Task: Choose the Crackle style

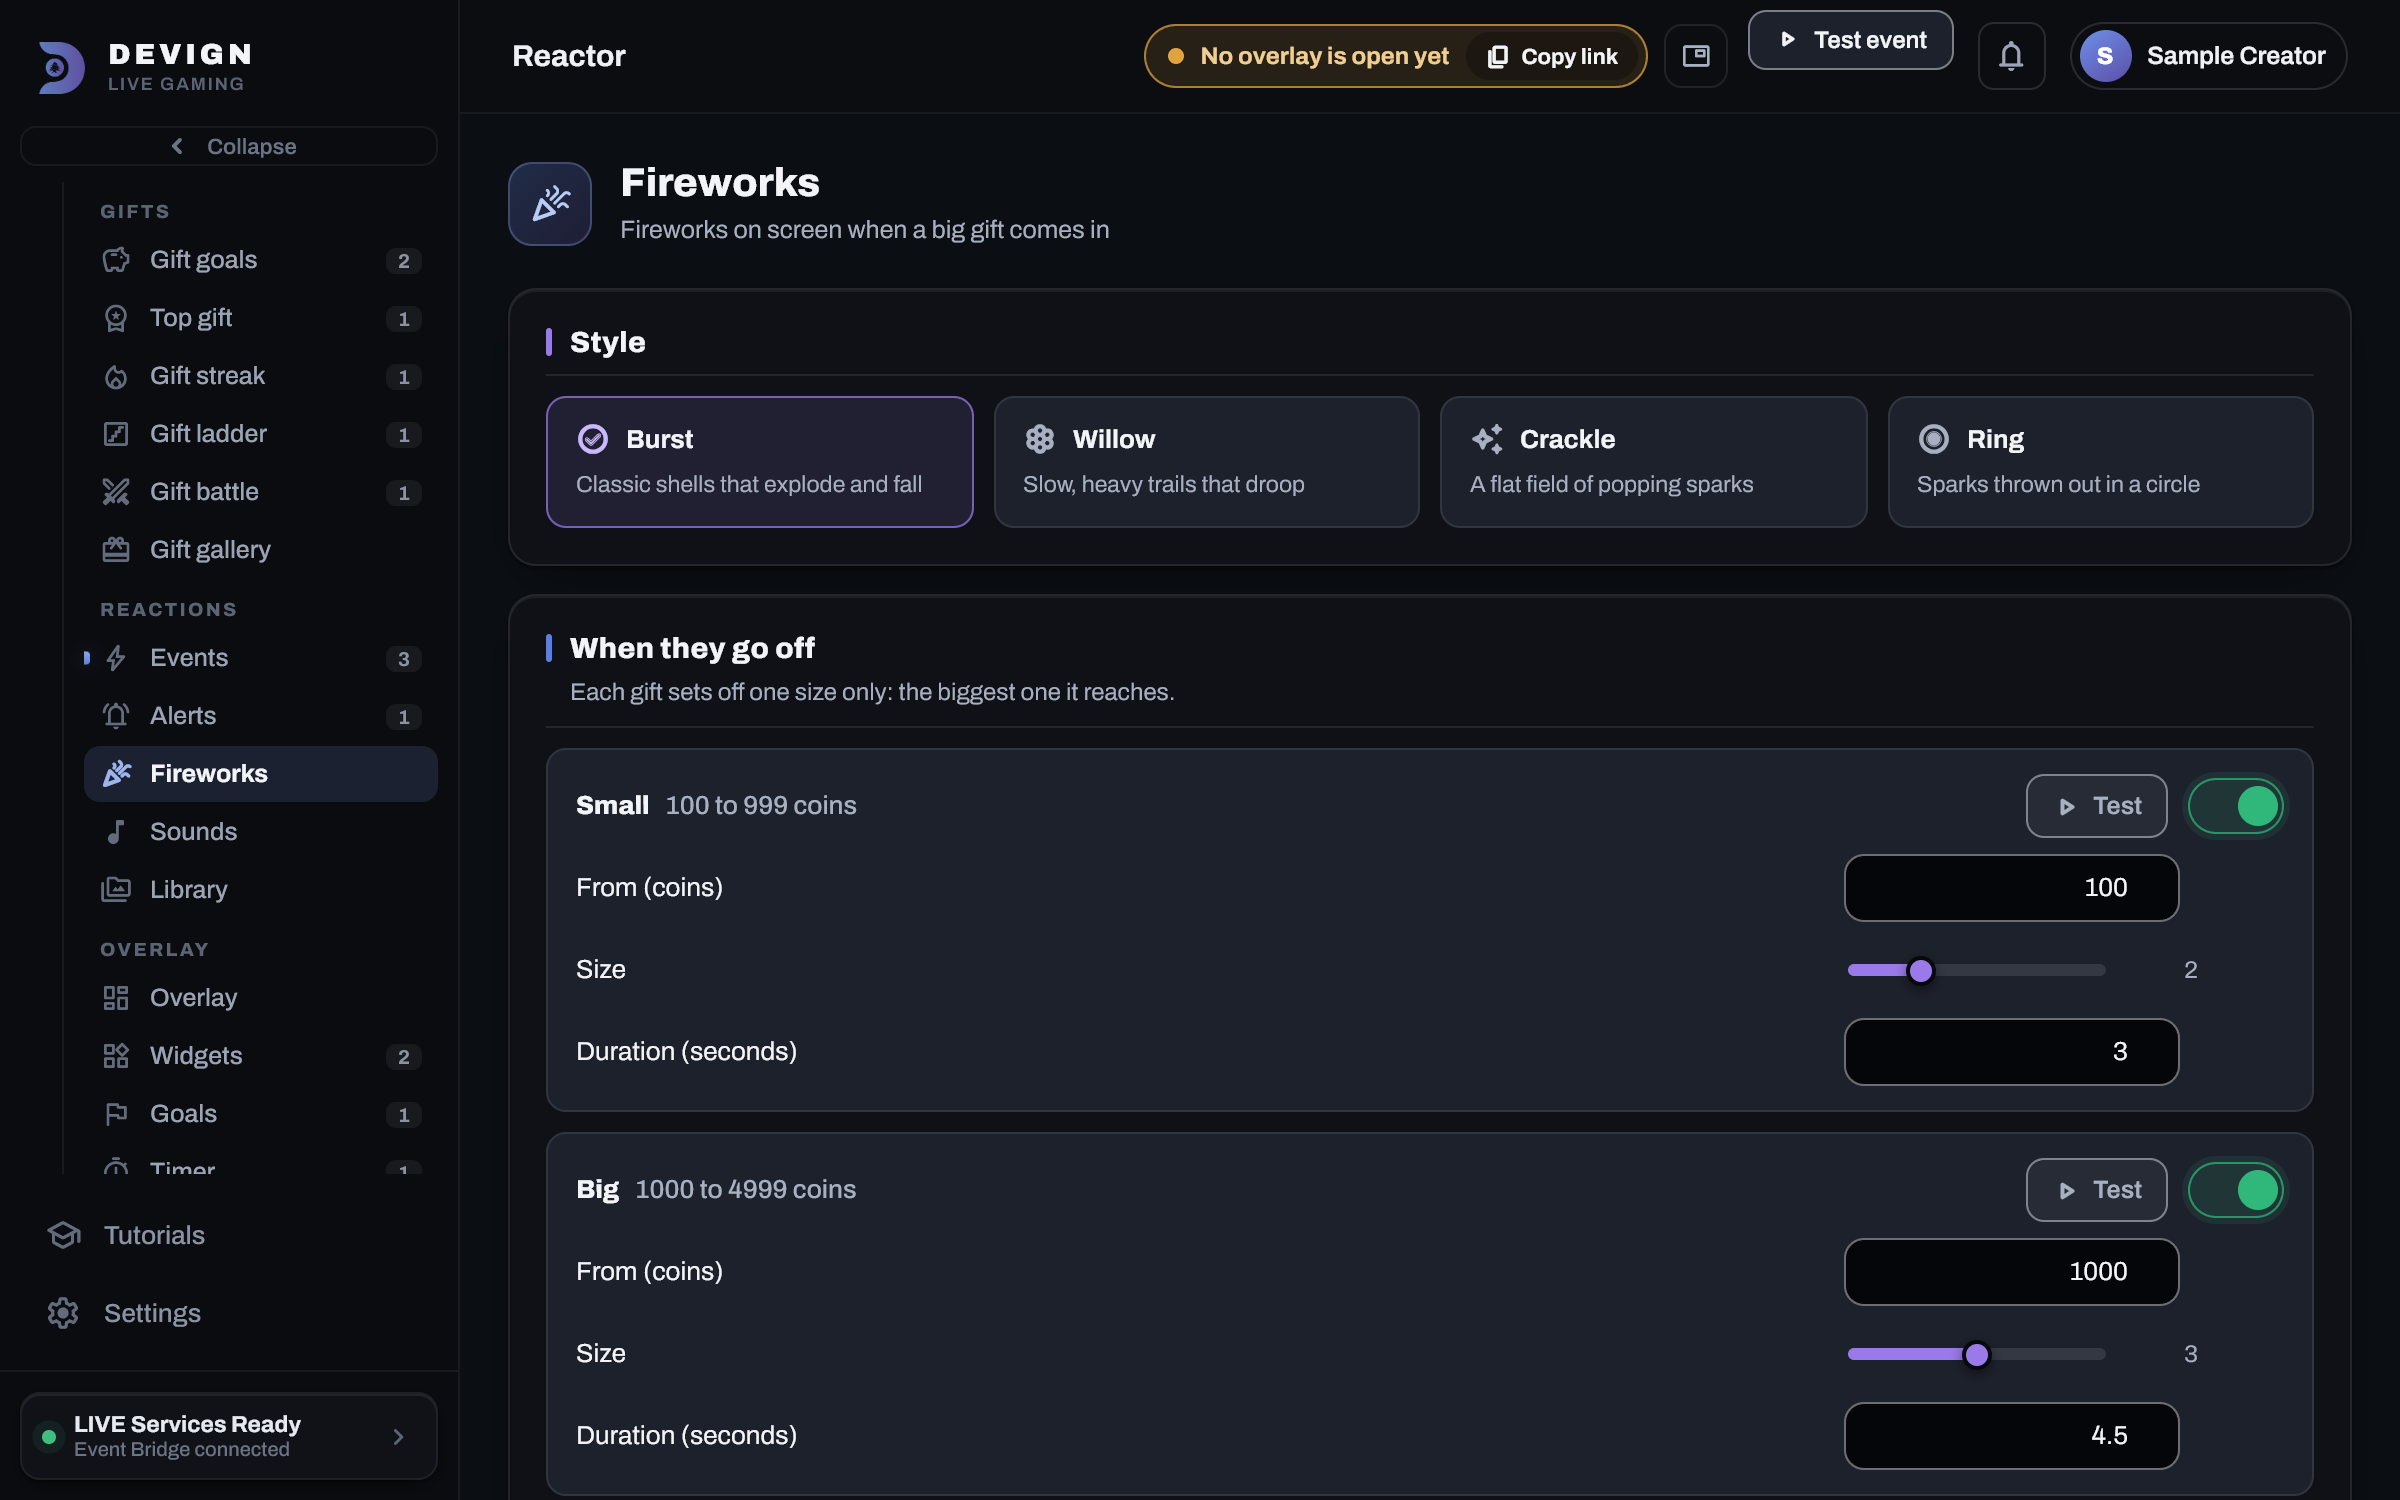Action: [1654, 462]
